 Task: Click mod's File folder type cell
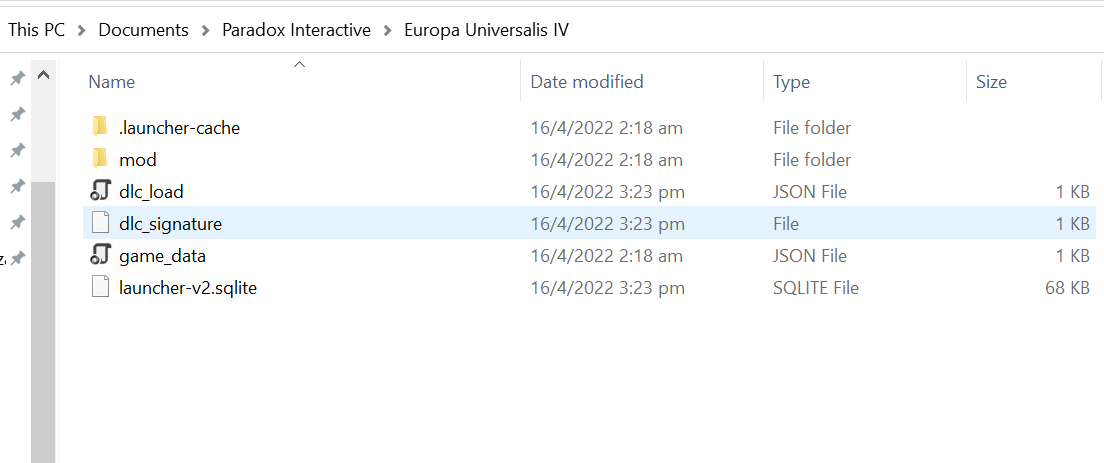click(x=812, y=160)
